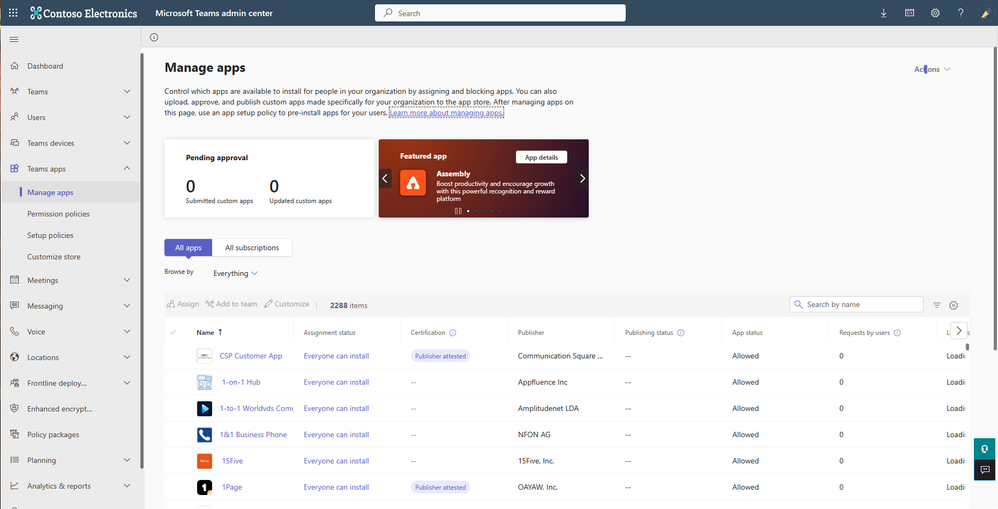Open the feedback chat icon at right edge
998x509 pixels.
pos(985,470)
